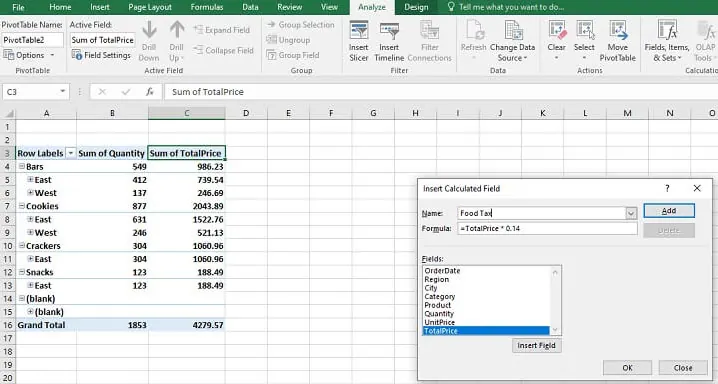Click the insert function fx icon
This screenshot has width=718, height=384.
click(150, 92)
